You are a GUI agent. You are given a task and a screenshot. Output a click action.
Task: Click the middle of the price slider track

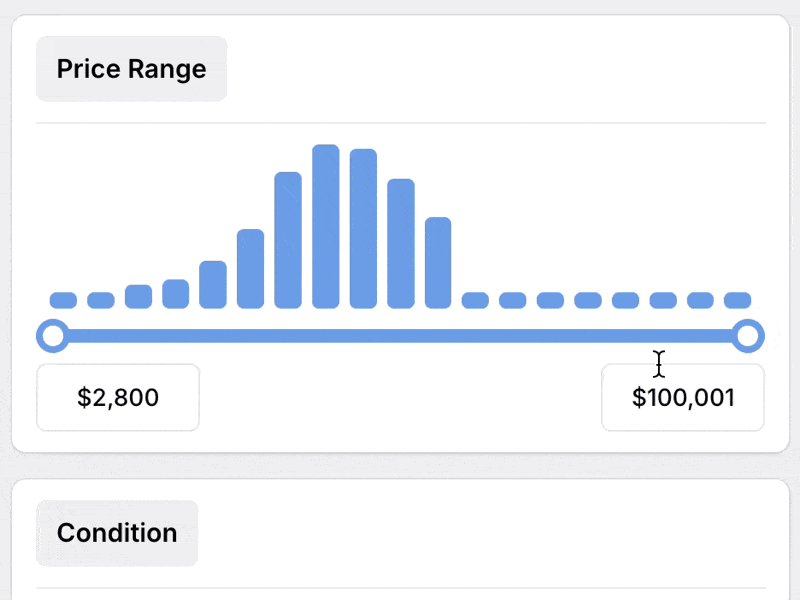pos(400,336)
